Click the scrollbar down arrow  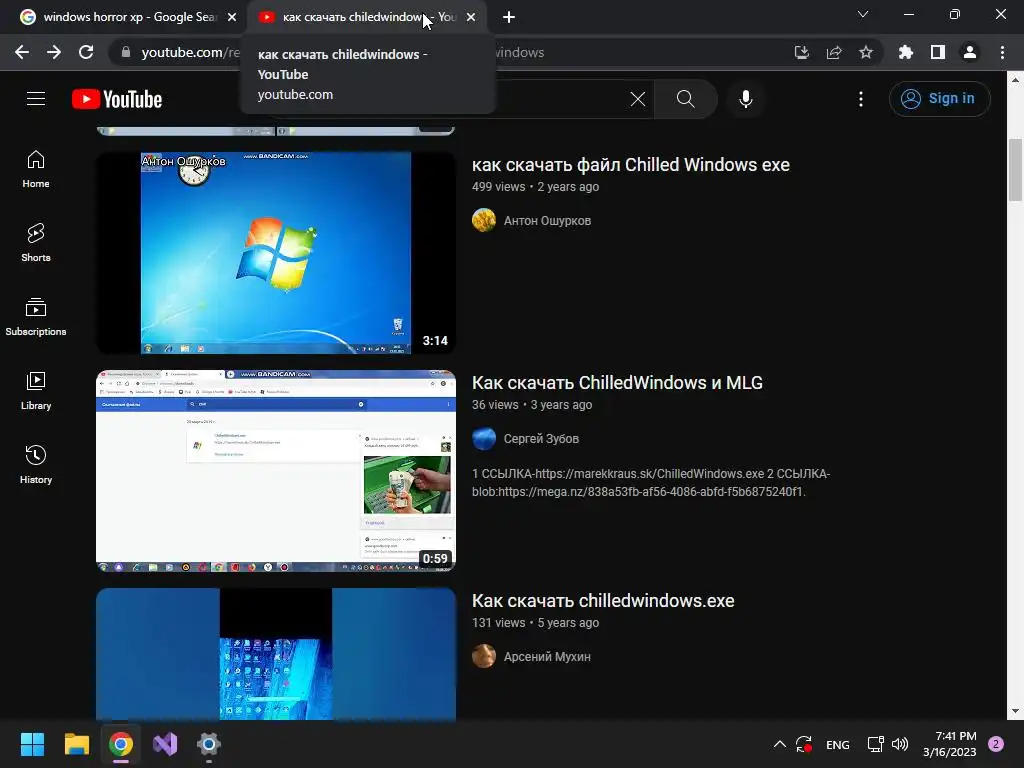pos(1015,711)
